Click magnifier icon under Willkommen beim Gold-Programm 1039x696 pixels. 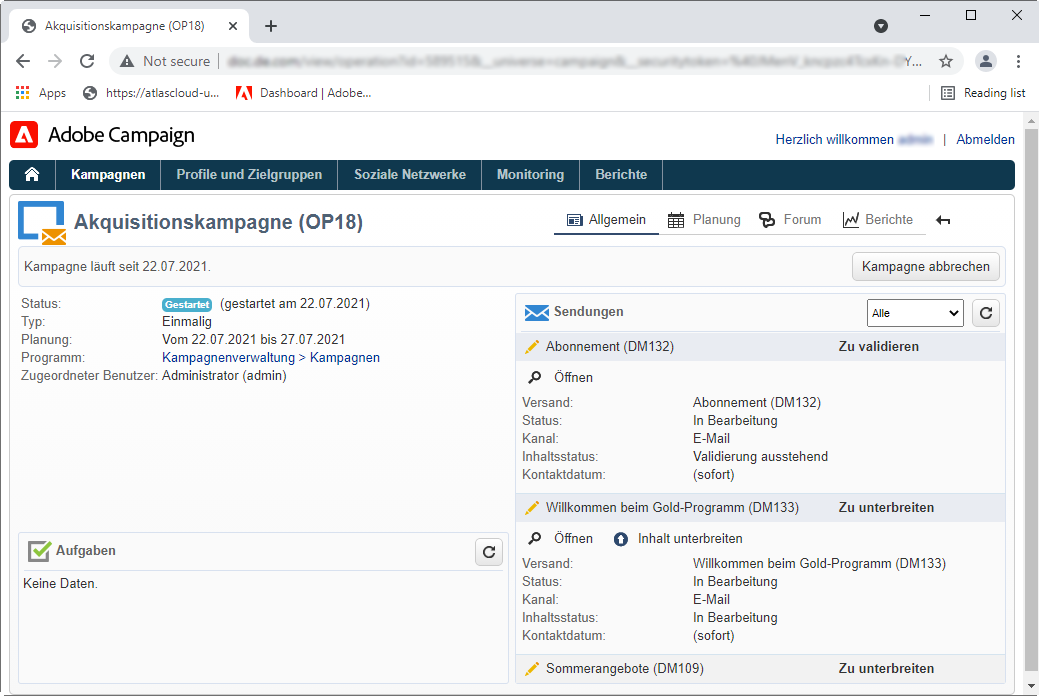534,538
